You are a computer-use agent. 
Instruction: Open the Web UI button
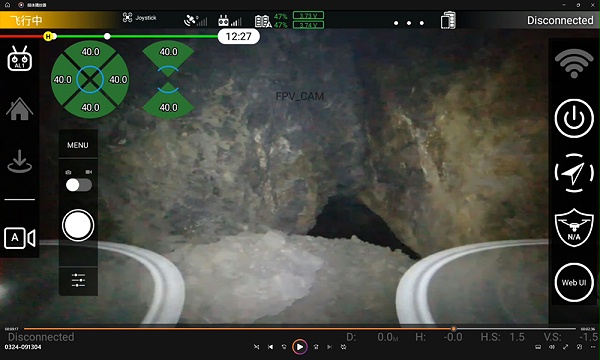[x=574, y=282]
